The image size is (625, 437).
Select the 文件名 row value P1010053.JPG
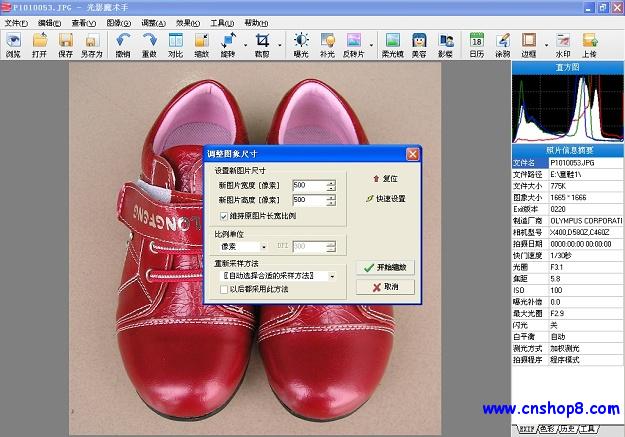586,163
